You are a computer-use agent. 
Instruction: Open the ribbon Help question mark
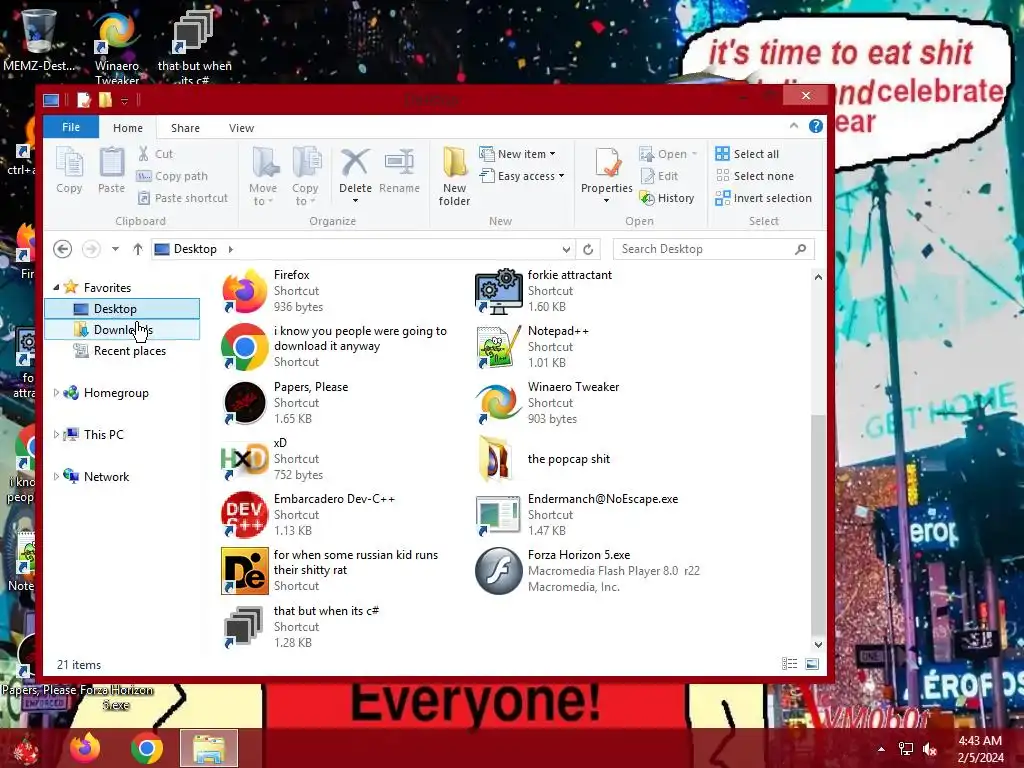click(x=816, y=126)
